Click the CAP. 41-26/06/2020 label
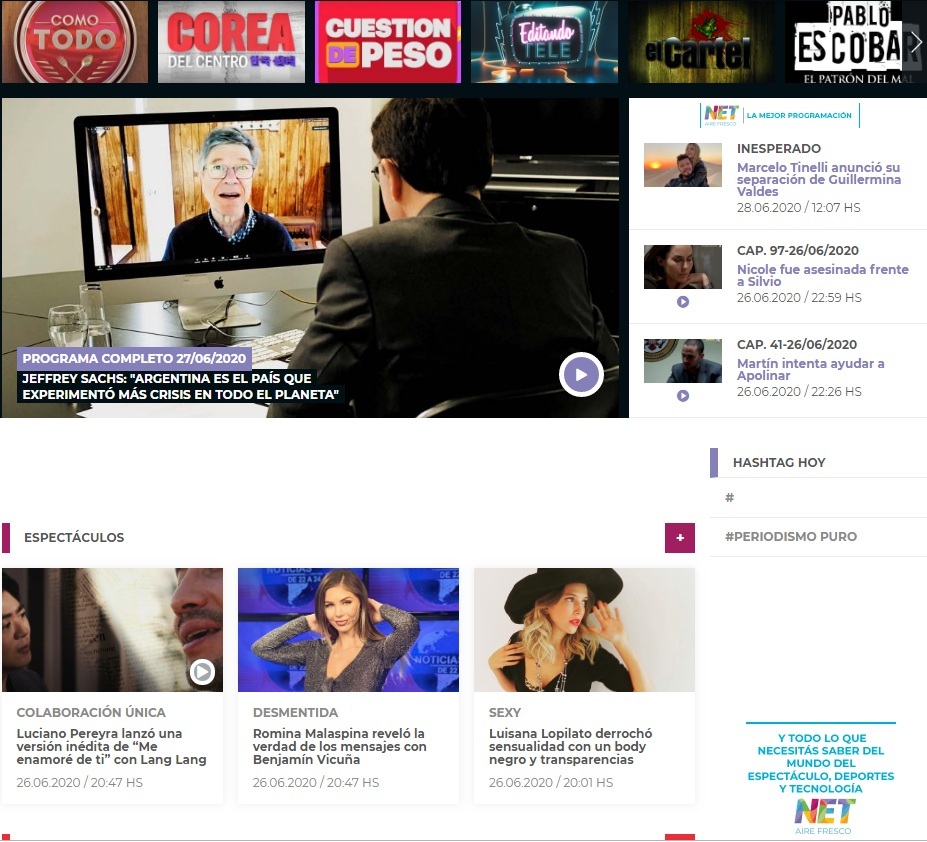This screenshot has height=842, width=927. point(797,344)
